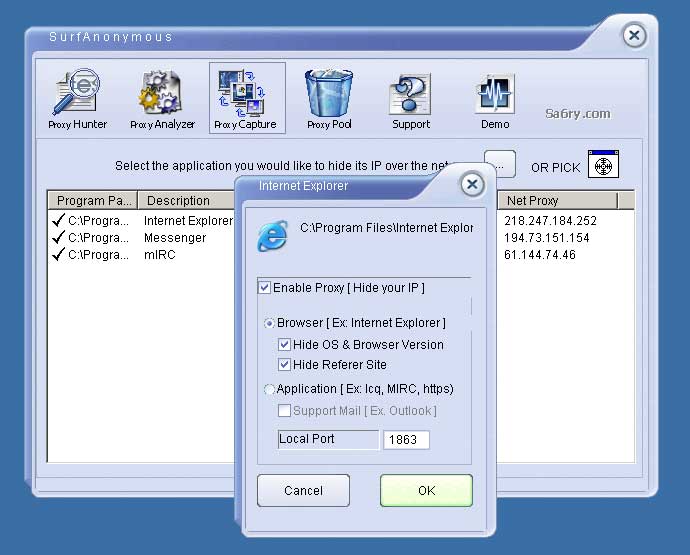Click proxy IP 194.73.151.154

(547, 238)
